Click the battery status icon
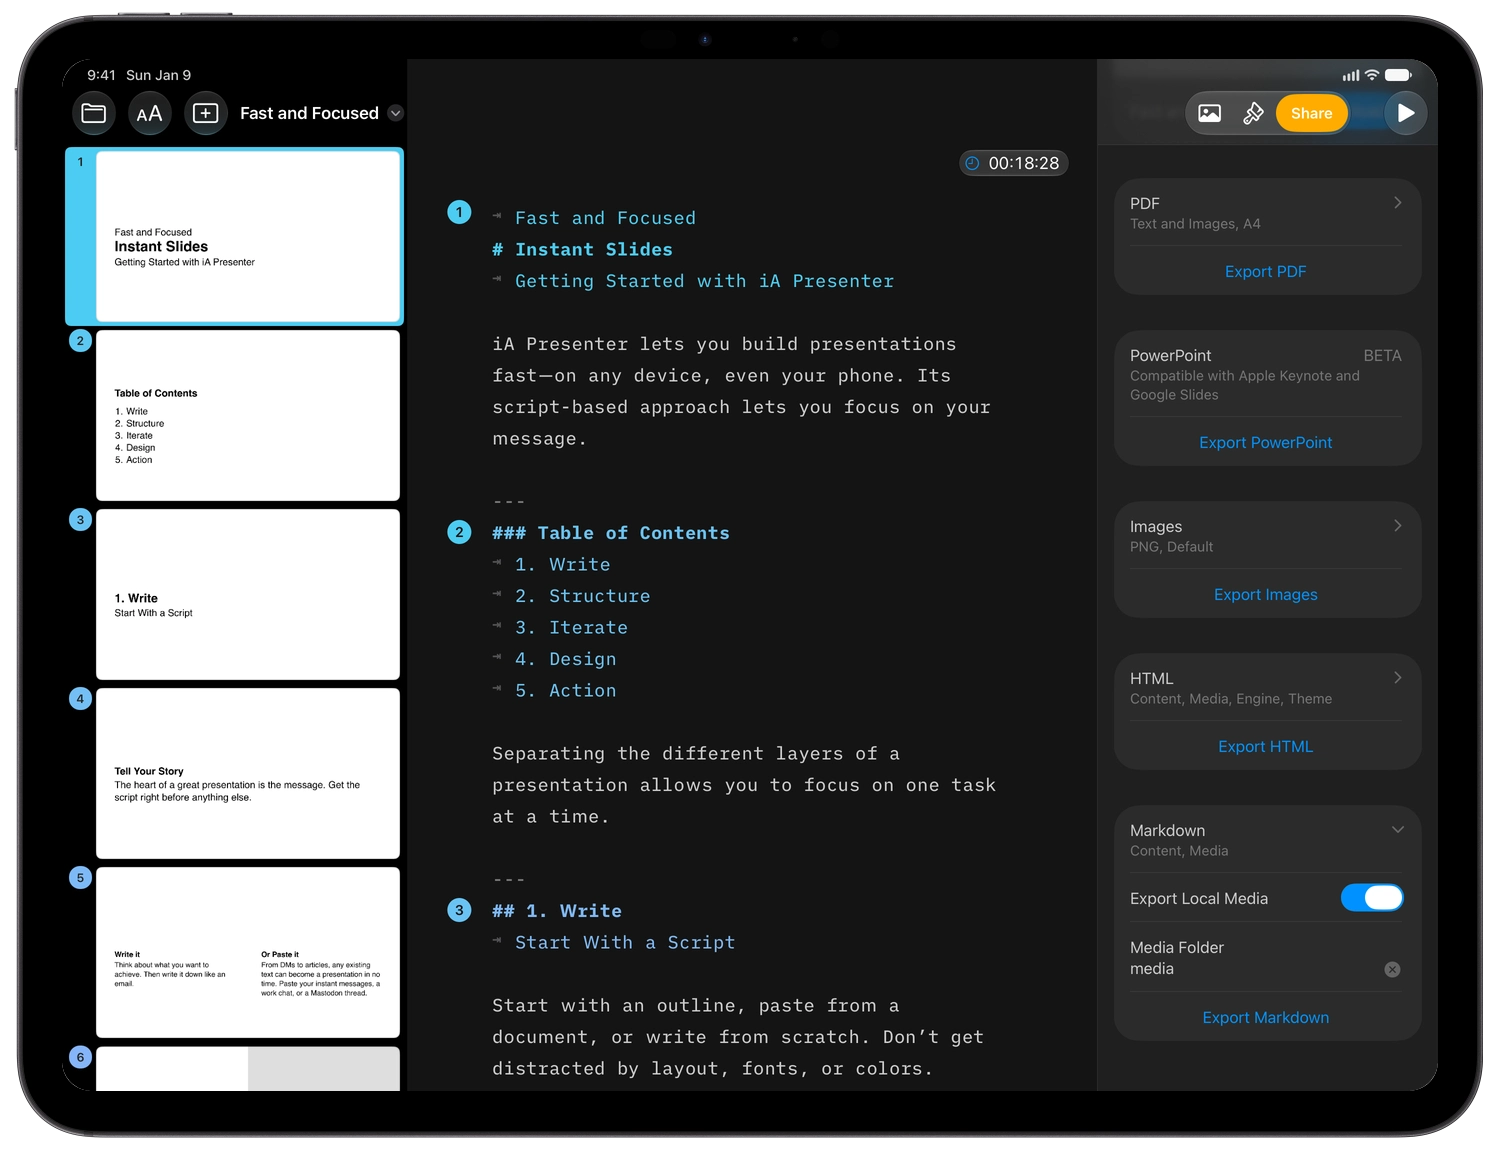1500x1150 pixels. click(1399, 75)
